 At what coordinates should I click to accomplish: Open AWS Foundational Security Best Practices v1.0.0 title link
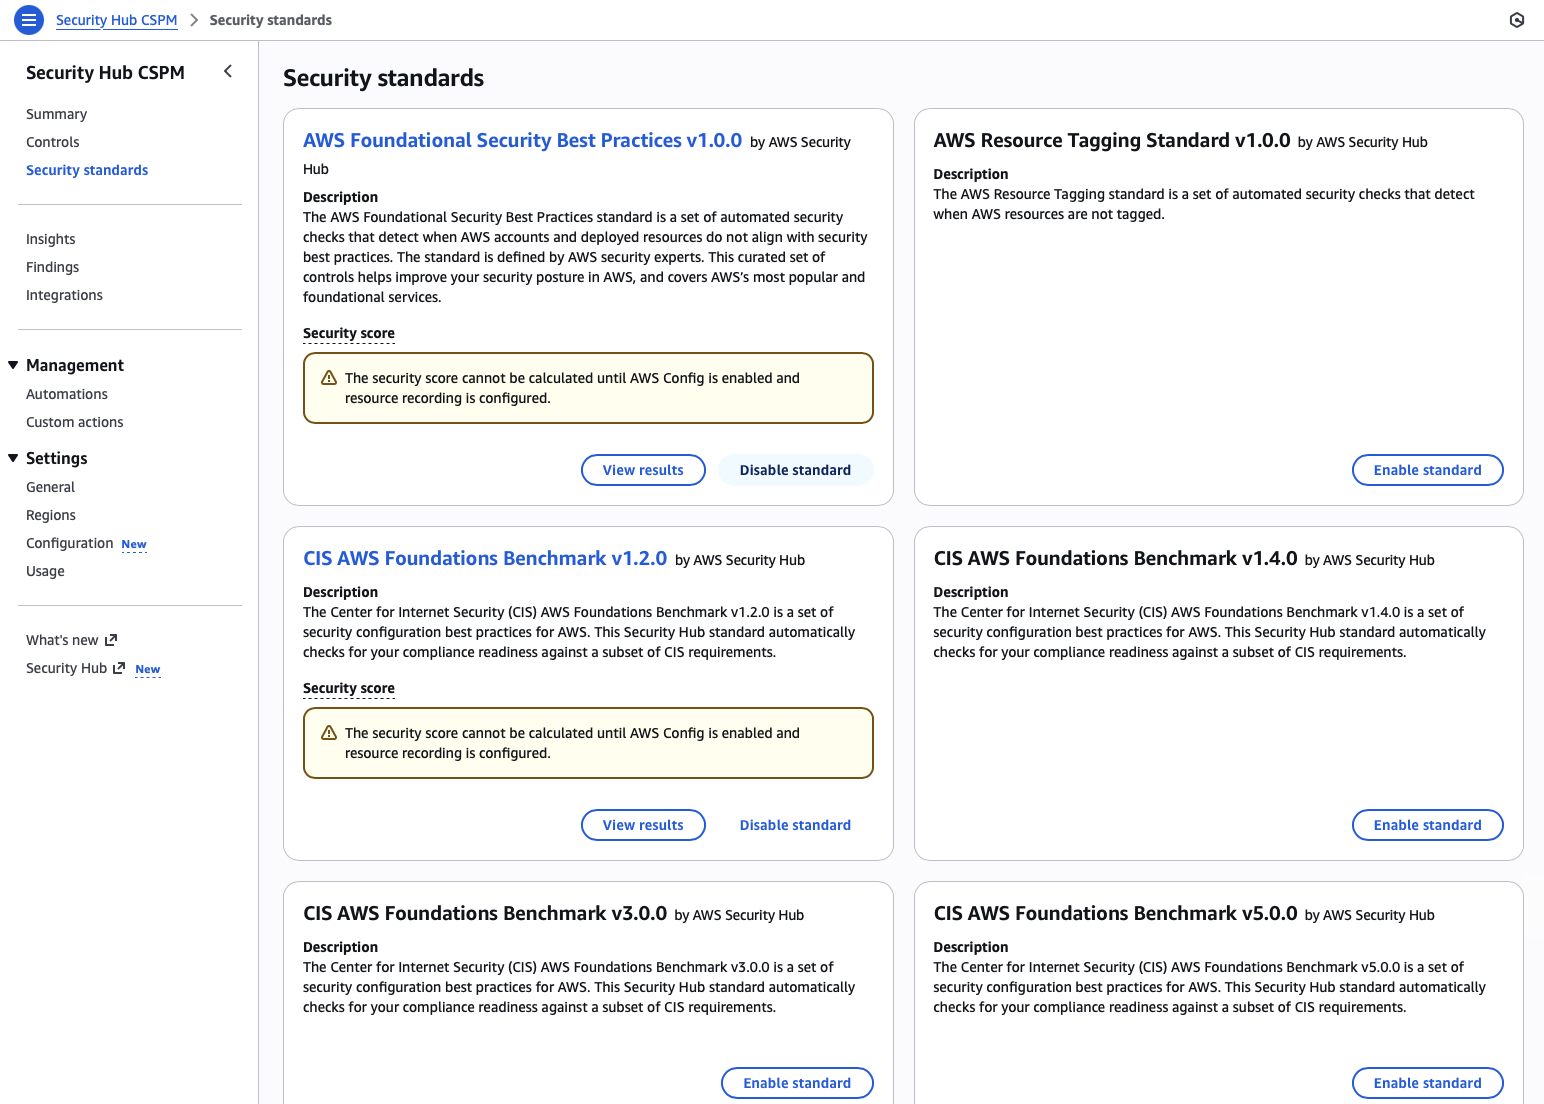(x=522, y=141)
